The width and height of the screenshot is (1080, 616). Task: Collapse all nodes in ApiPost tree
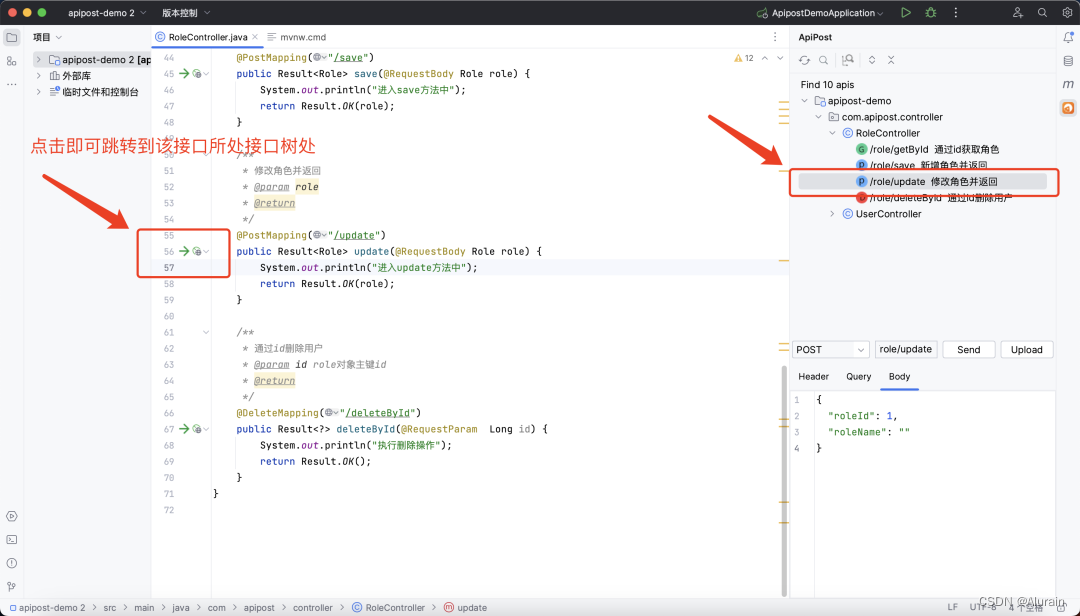tap(891, 60)
